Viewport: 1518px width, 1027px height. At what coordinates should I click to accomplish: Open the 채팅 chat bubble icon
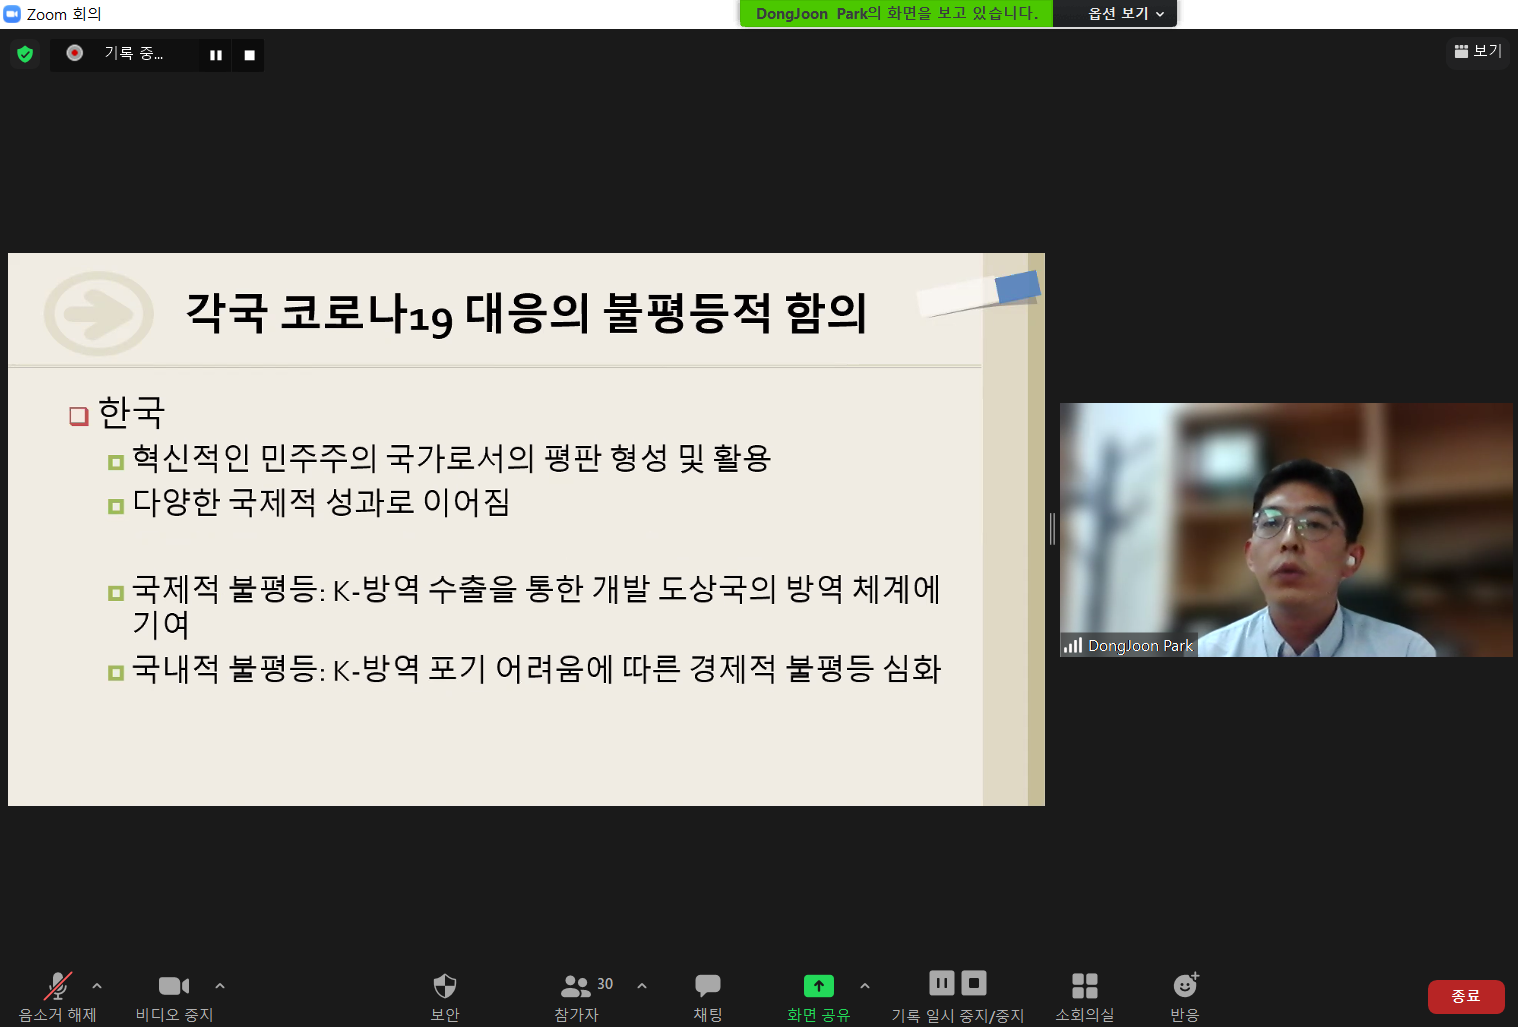707,987
